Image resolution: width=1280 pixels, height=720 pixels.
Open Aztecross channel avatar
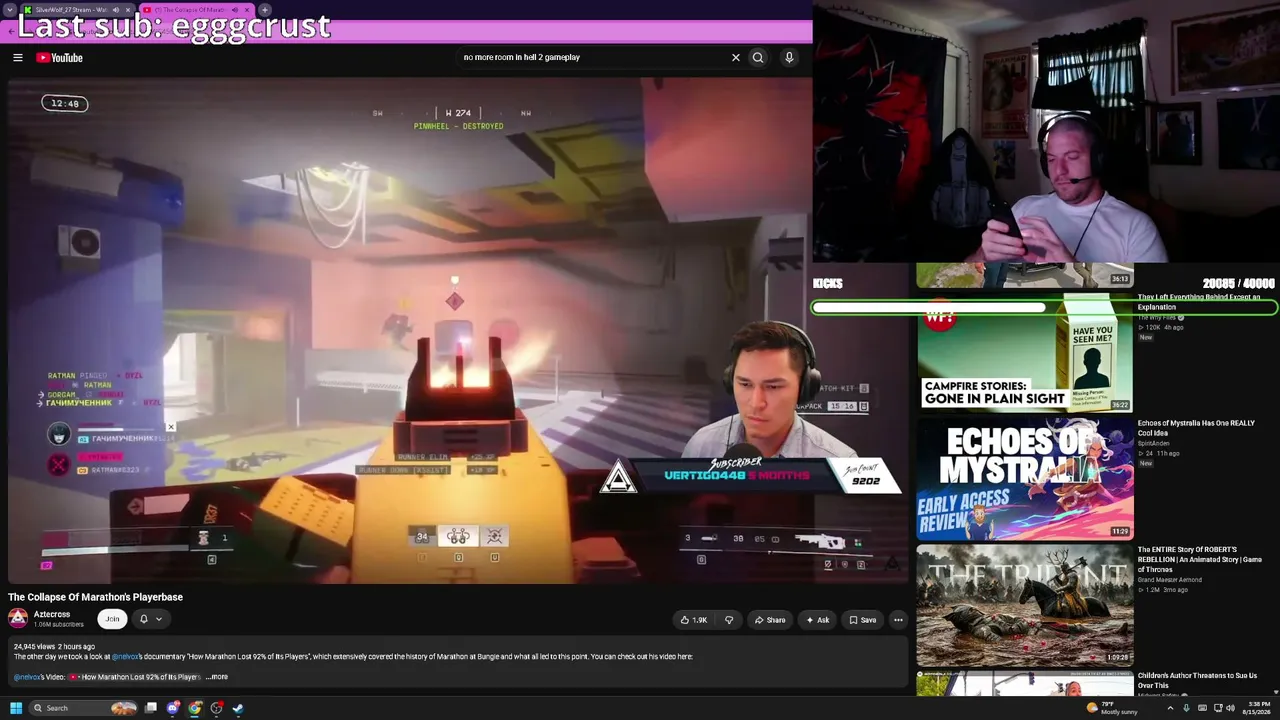click(x=18, y=619)
